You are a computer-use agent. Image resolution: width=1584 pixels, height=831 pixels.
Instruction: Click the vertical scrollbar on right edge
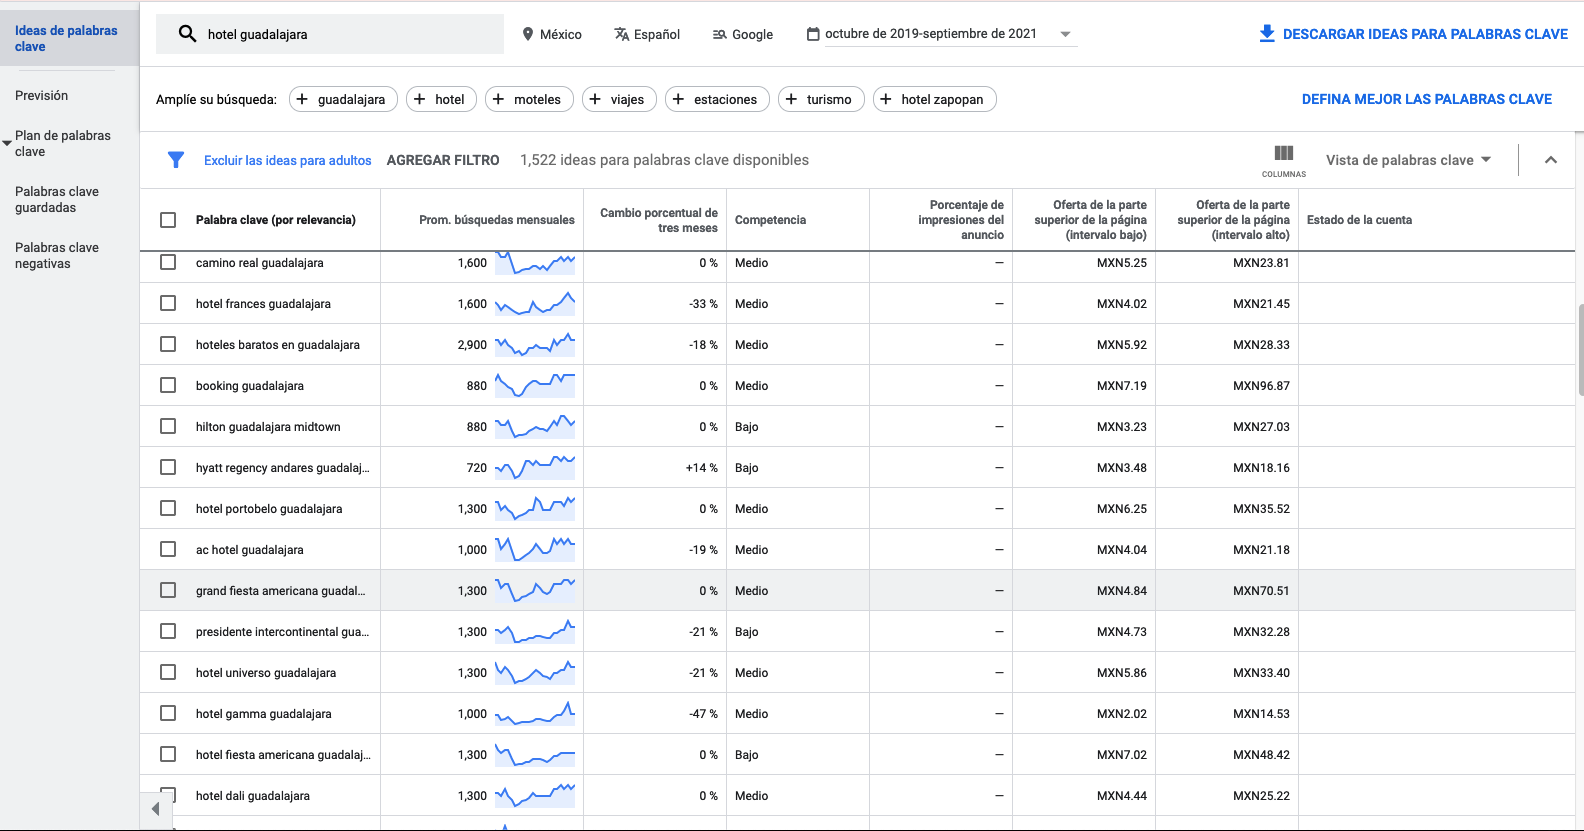(x=1580, y=350)
